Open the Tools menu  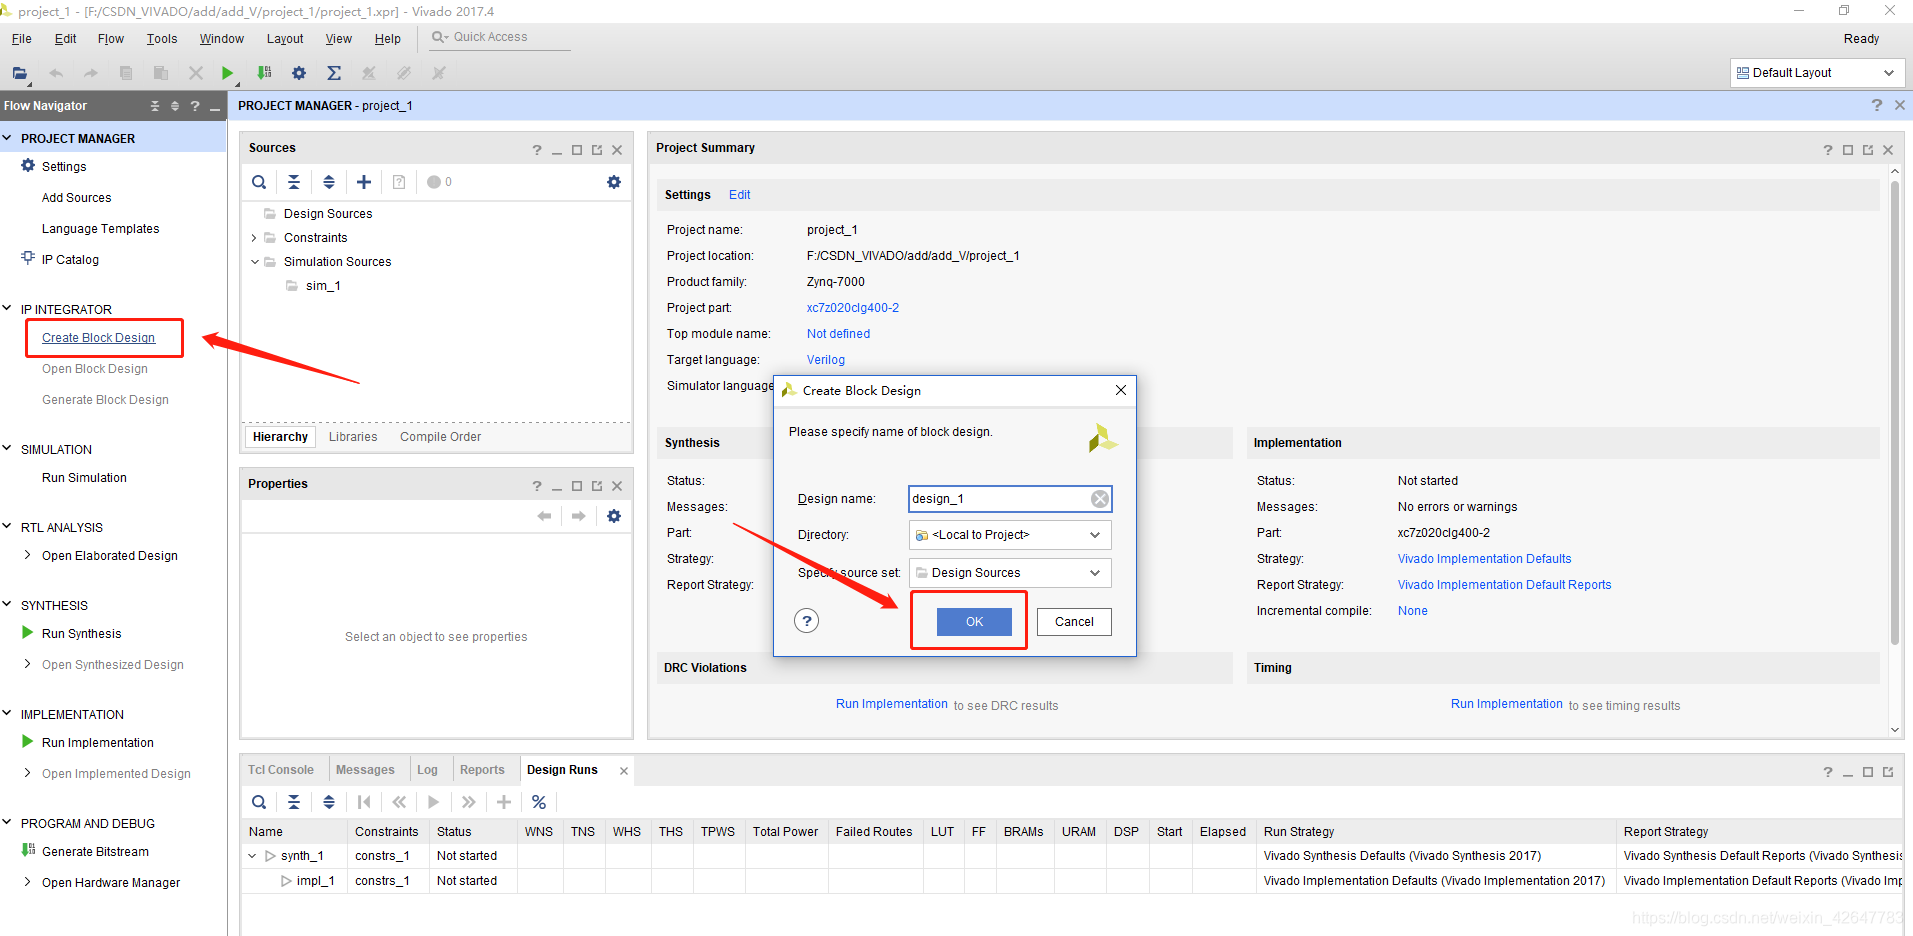click(x=162, y=39)
